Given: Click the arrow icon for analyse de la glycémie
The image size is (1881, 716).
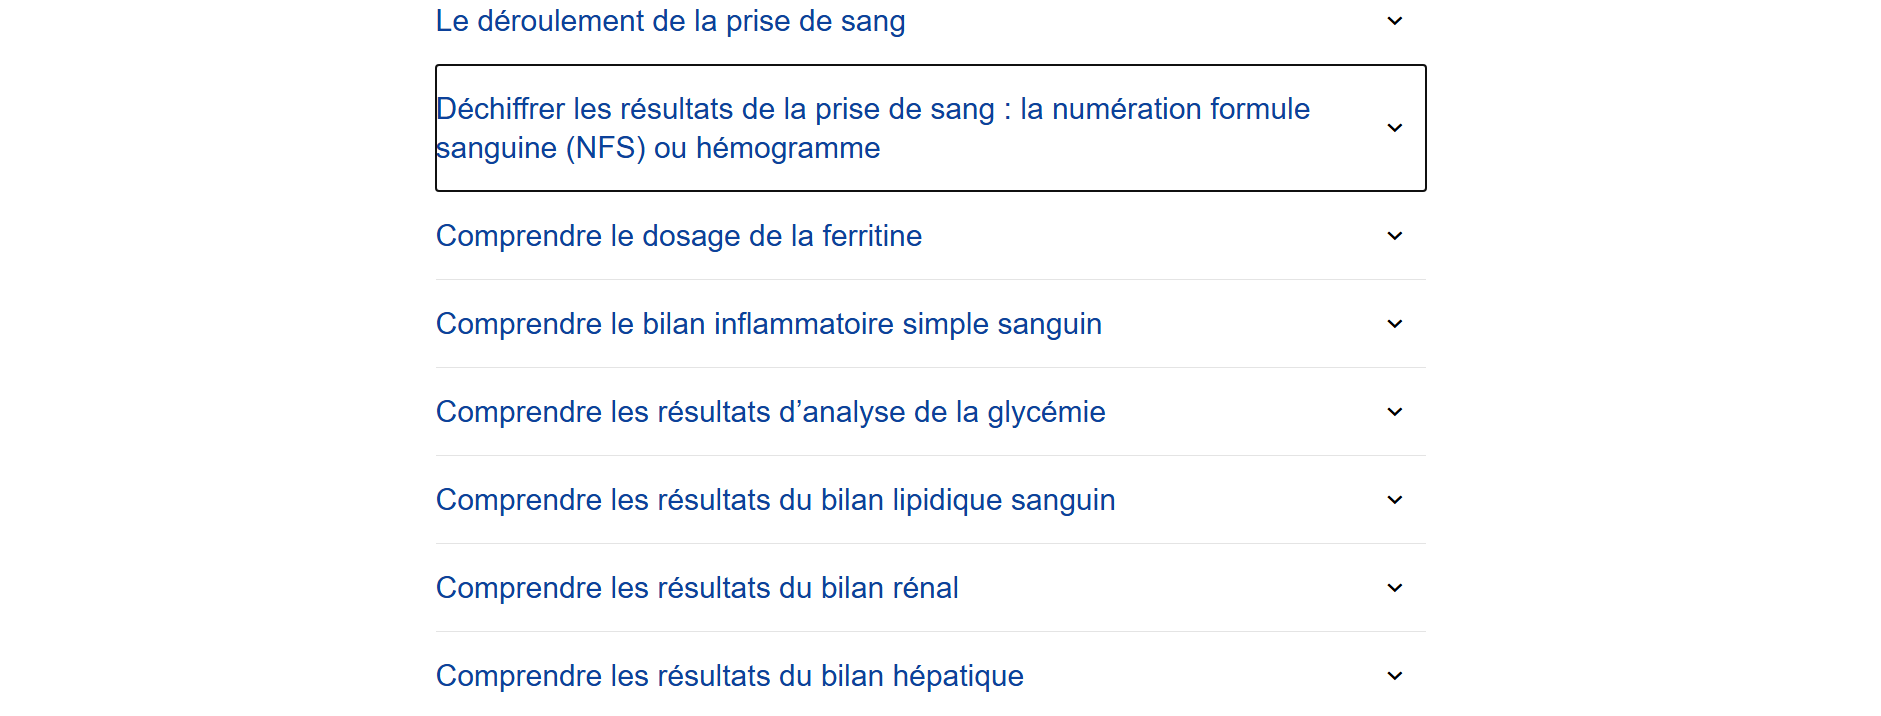Looking at the screenshot, I should (1395, 412).
